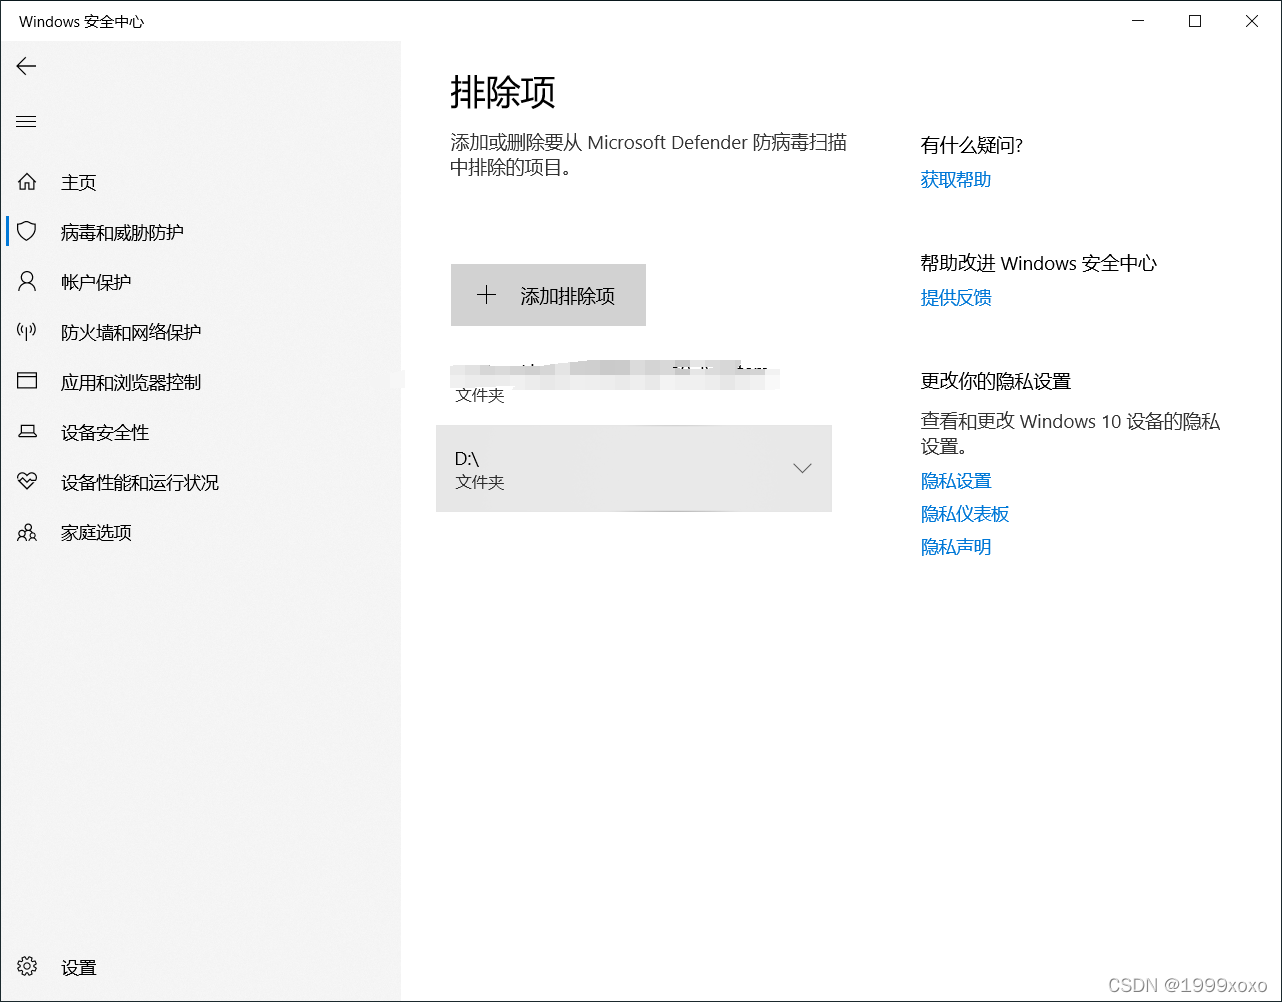Image resolution: width=1282 pixels, height=1002 pixels.
Task: Open the 隐私设置 link
Action: 956,481
